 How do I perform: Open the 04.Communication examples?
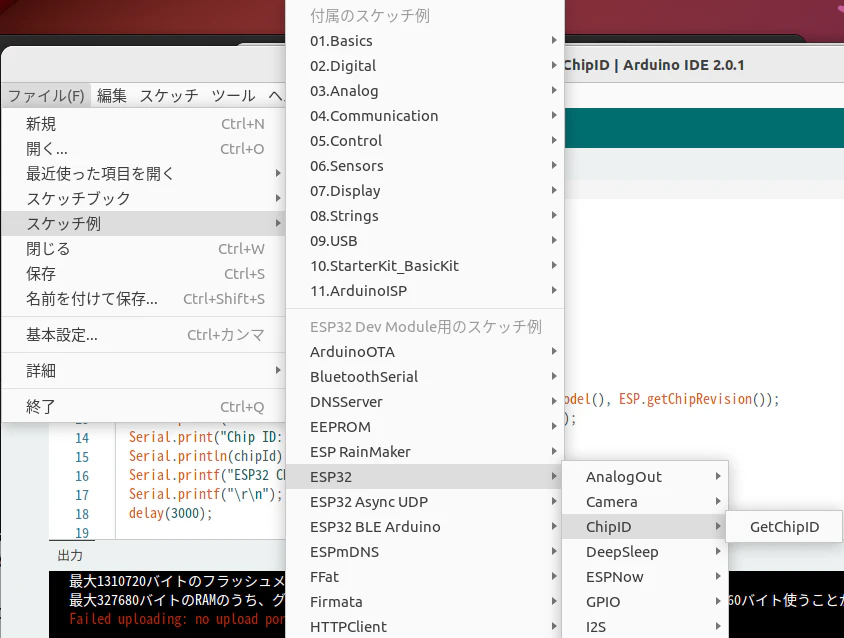point(425,116)
